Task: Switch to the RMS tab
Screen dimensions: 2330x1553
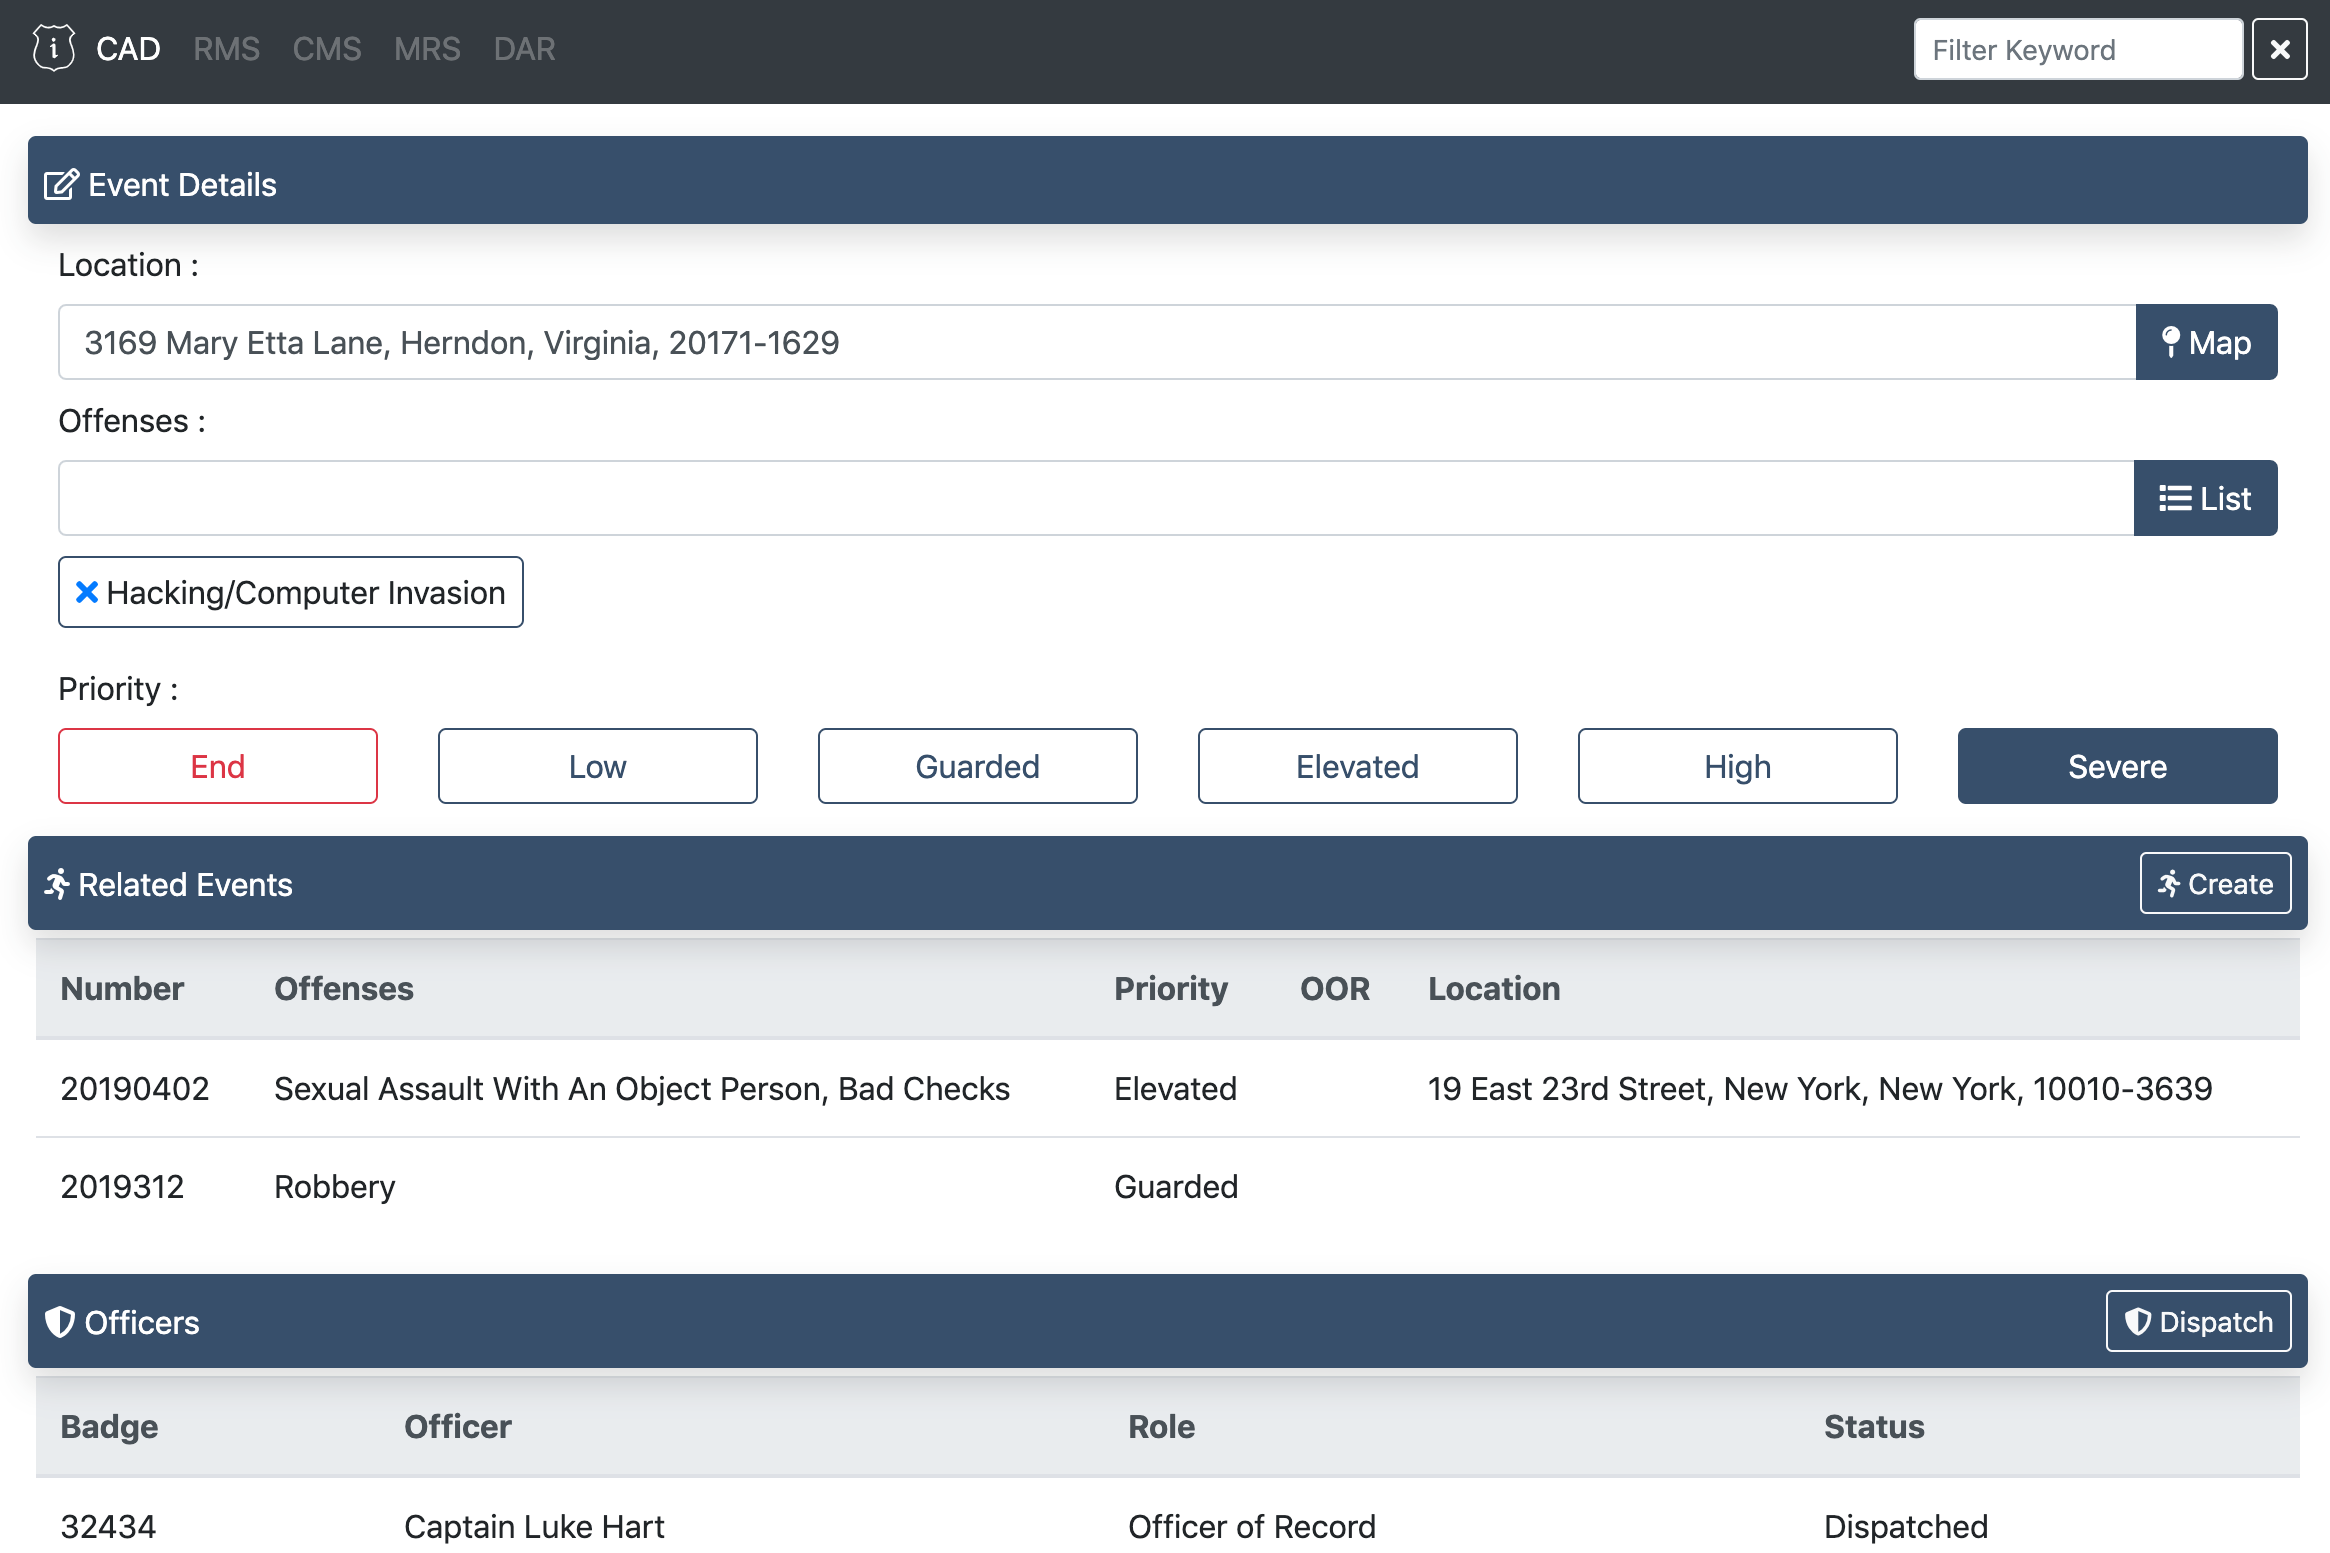Action: pos(226,49)
